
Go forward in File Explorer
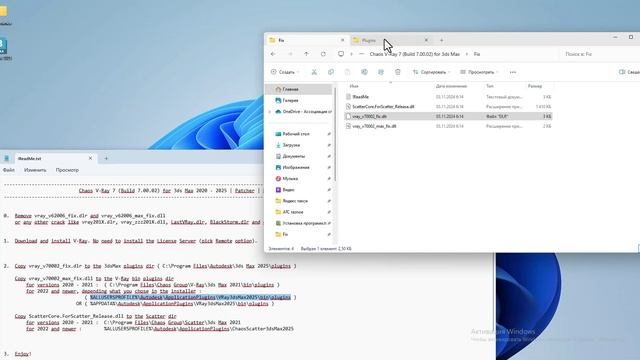[290, 54]
